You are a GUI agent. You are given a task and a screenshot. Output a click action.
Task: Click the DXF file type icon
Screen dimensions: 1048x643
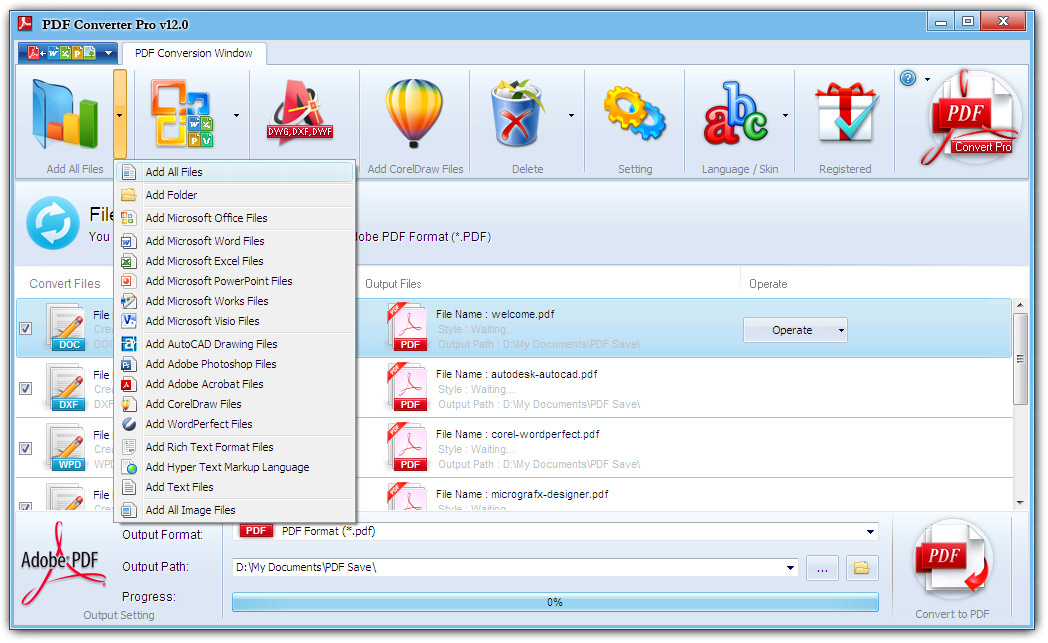[67, 387]
